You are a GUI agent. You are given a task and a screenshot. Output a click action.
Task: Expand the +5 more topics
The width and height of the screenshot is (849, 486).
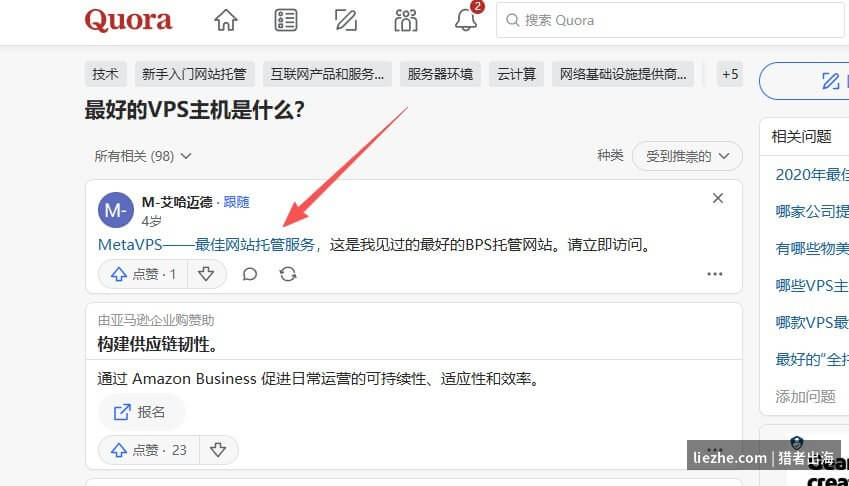coord(730,74)
